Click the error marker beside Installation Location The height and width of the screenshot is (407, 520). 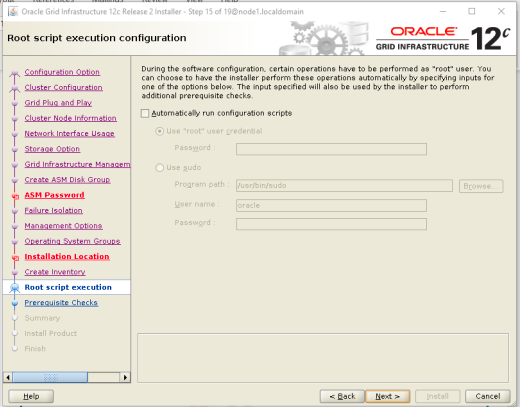pyautogui.click(x=15, y=258)
